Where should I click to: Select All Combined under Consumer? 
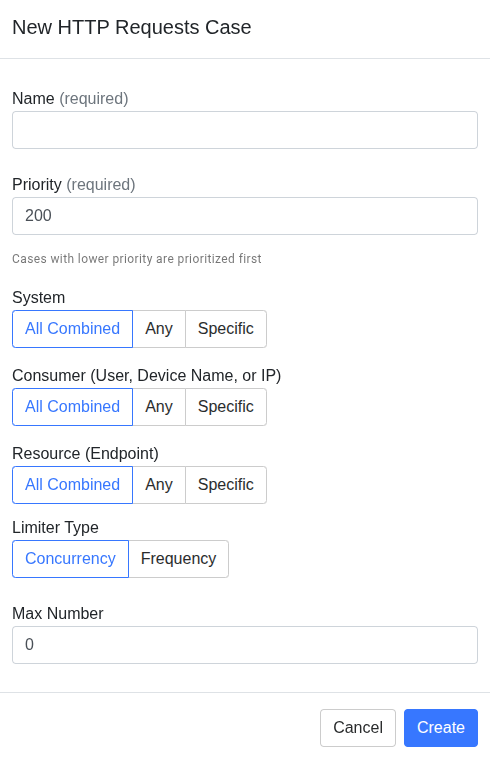[73, 407]
